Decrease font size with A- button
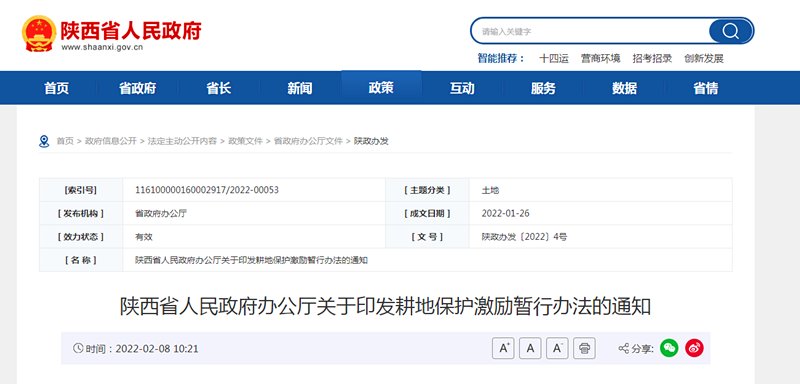This screenshot has height=384, width=800. [x=557, y=348]
